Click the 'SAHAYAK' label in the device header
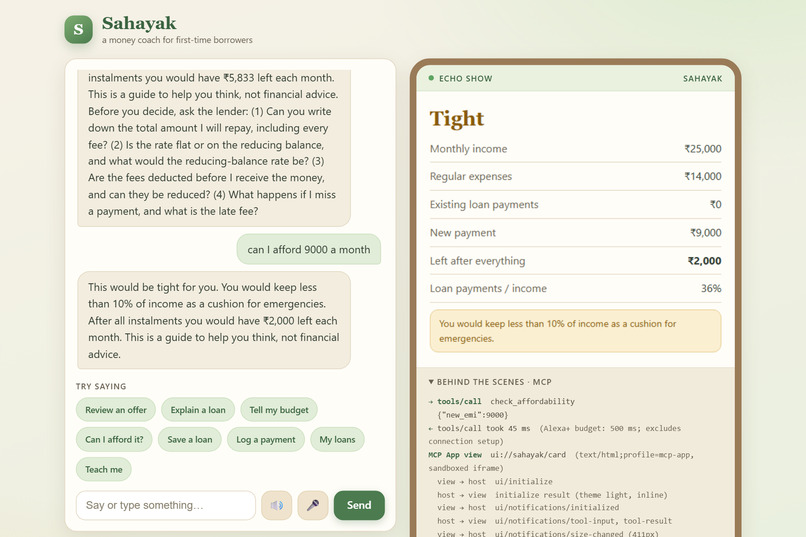The width and height of the screenshot is (806, 537). tap(702, 79)
